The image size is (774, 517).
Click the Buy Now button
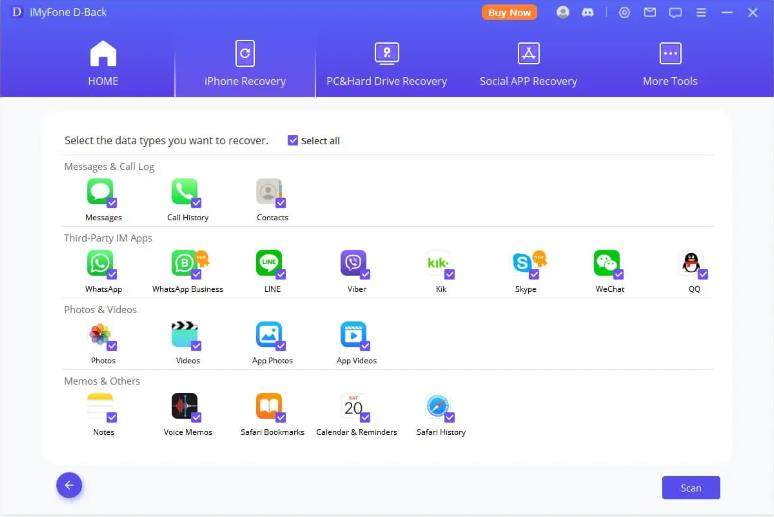[509, 12]
